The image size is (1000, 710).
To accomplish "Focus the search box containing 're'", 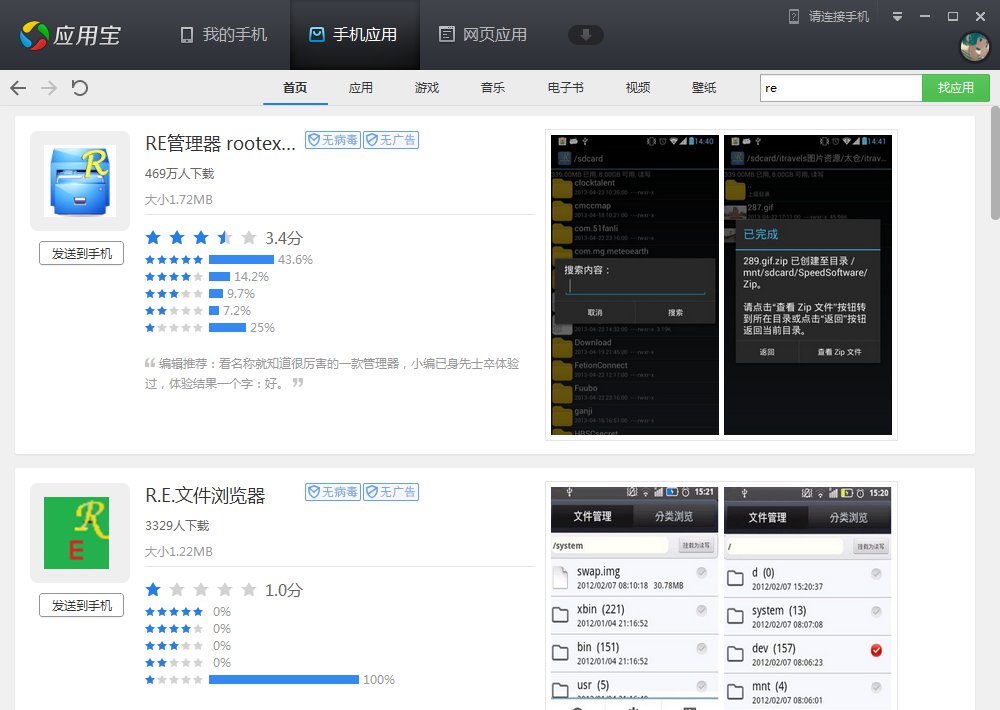I will (841, 88).
